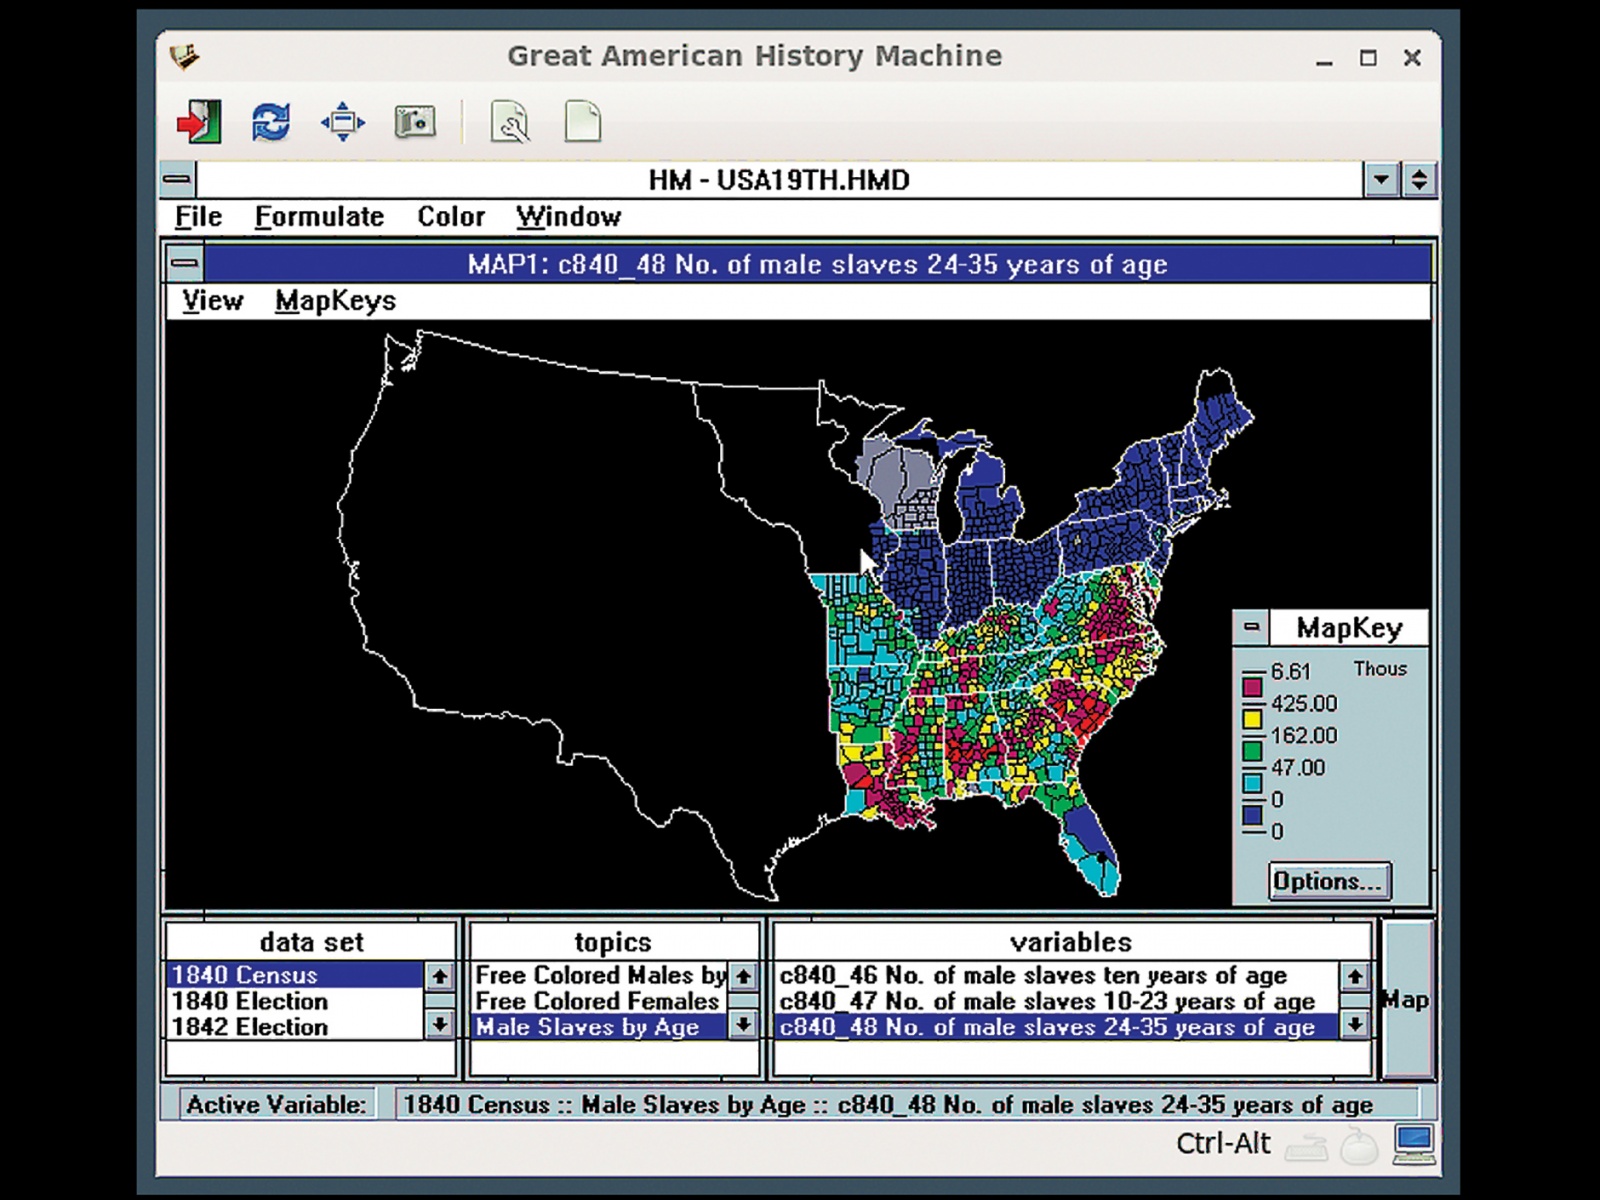Click the 'data set' list header

coord(311,942)
